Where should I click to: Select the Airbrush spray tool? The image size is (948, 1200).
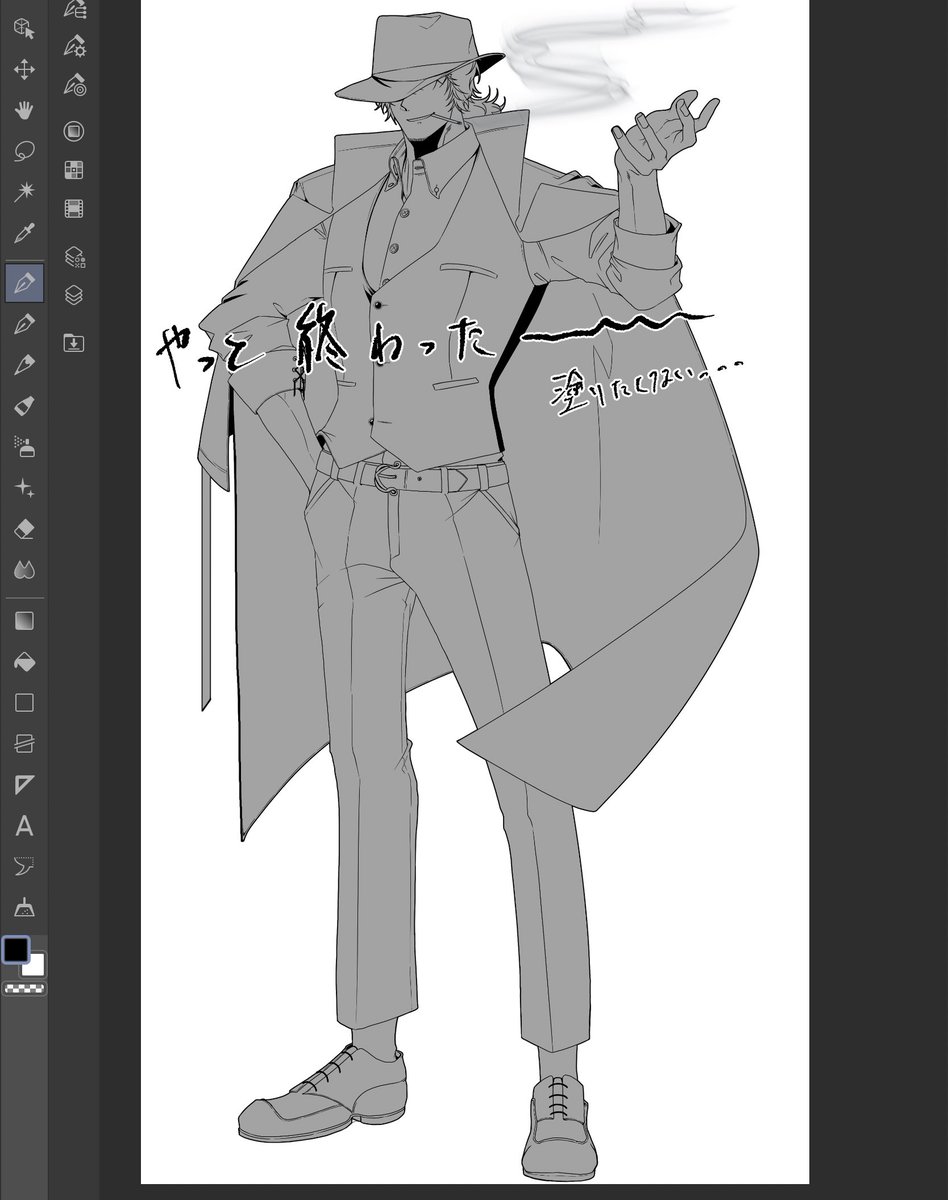pyautogui.click(x=24, y=447)
